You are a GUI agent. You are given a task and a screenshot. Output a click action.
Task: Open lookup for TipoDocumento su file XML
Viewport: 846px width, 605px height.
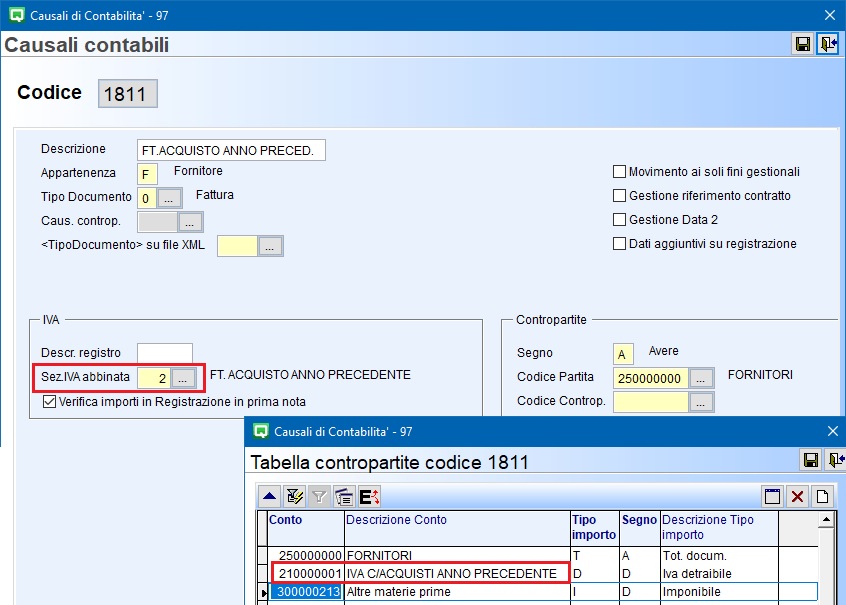click(x=270, y=246)
